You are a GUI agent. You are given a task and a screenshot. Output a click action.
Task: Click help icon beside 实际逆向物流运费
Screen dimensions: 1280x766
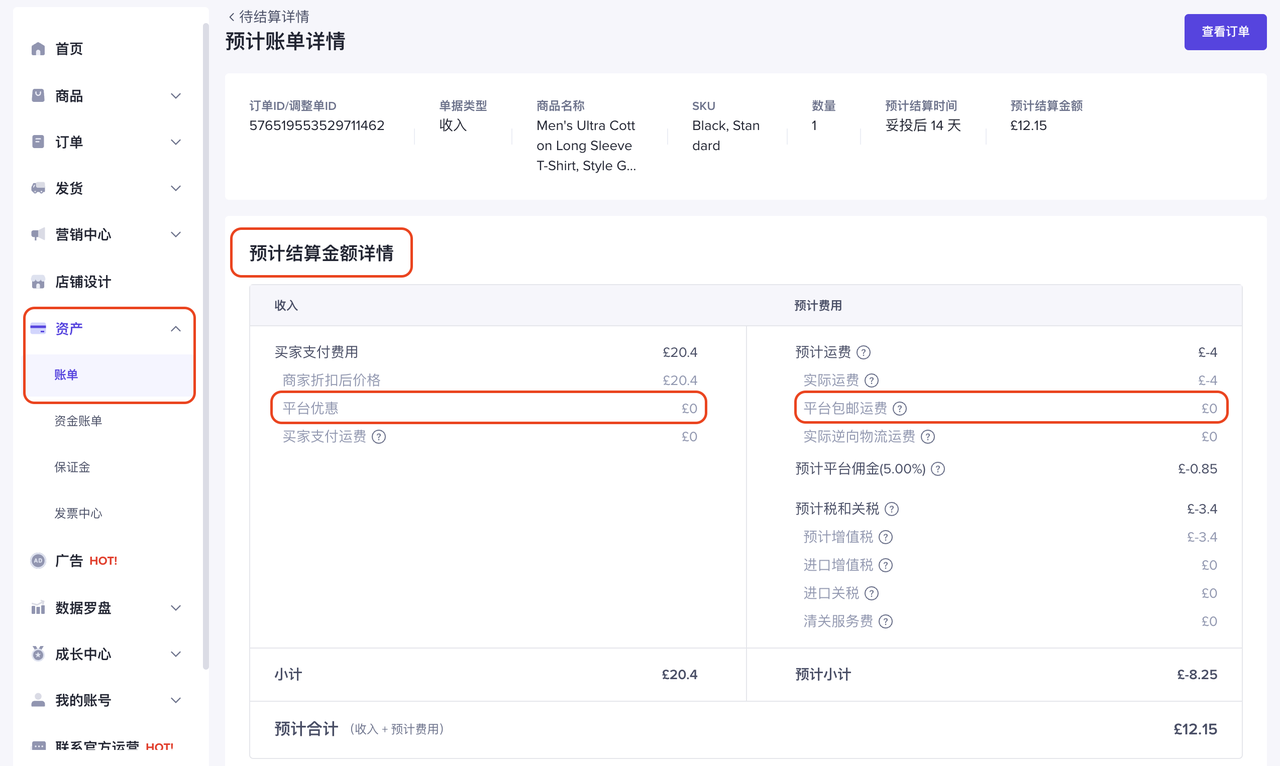click(928, 437)
